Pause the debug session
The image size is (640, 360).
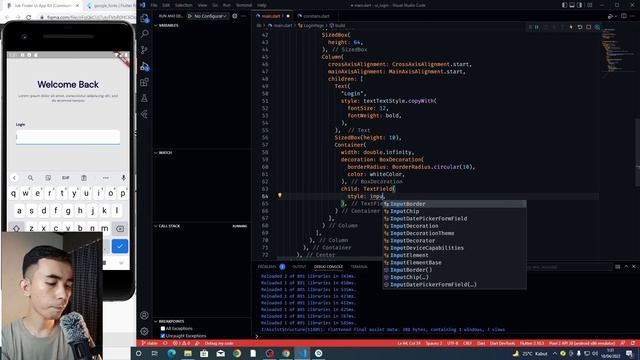pos(537,27)
